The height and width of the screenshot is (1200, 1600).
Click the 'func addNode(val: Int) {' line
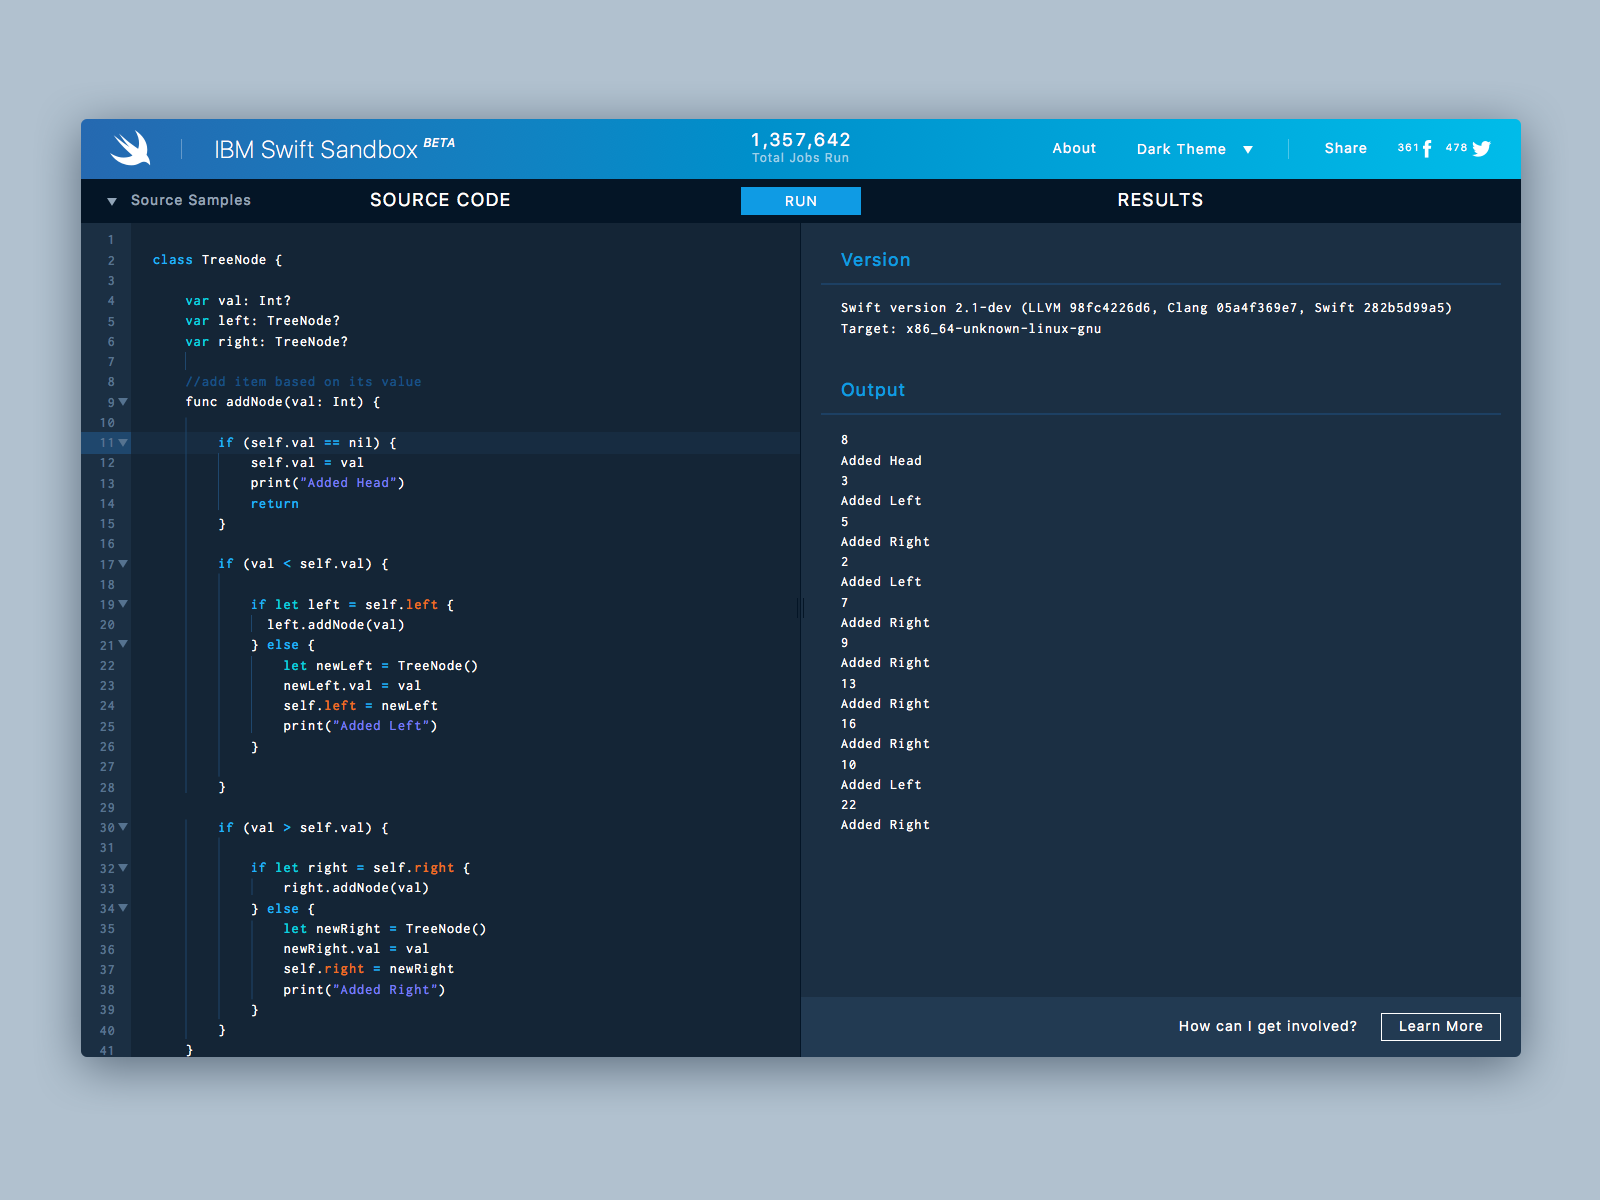tap(283, 402)
